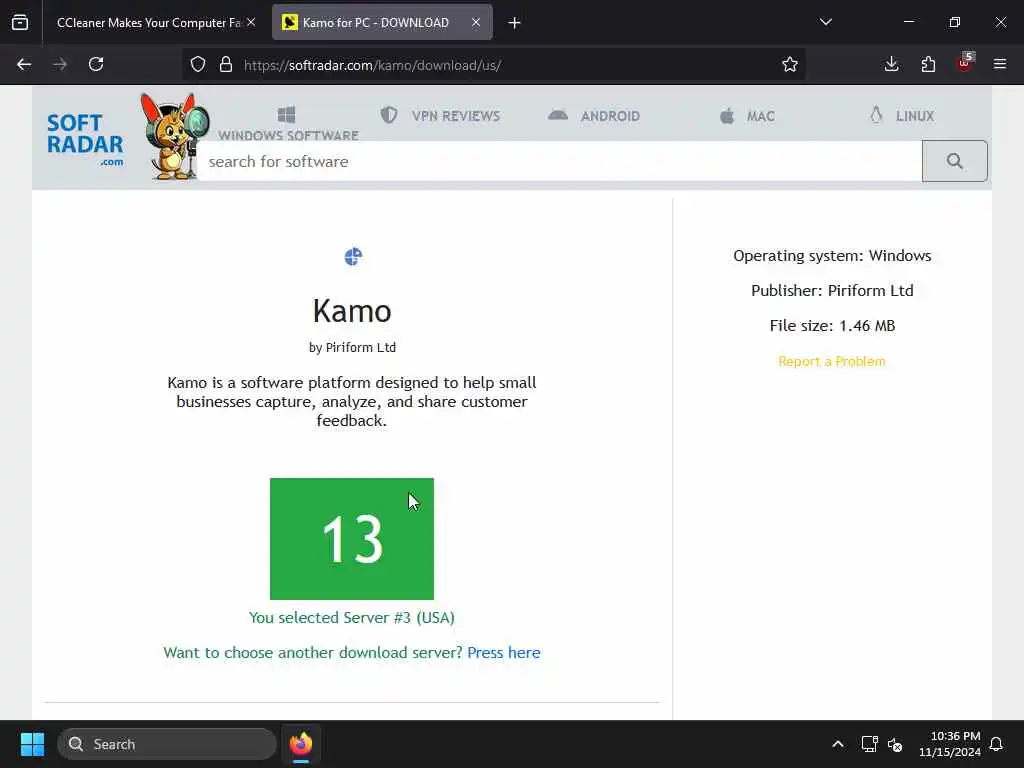
Task: Switch to CCleaner Makes Your Computer tab
Action: (147, 22)
